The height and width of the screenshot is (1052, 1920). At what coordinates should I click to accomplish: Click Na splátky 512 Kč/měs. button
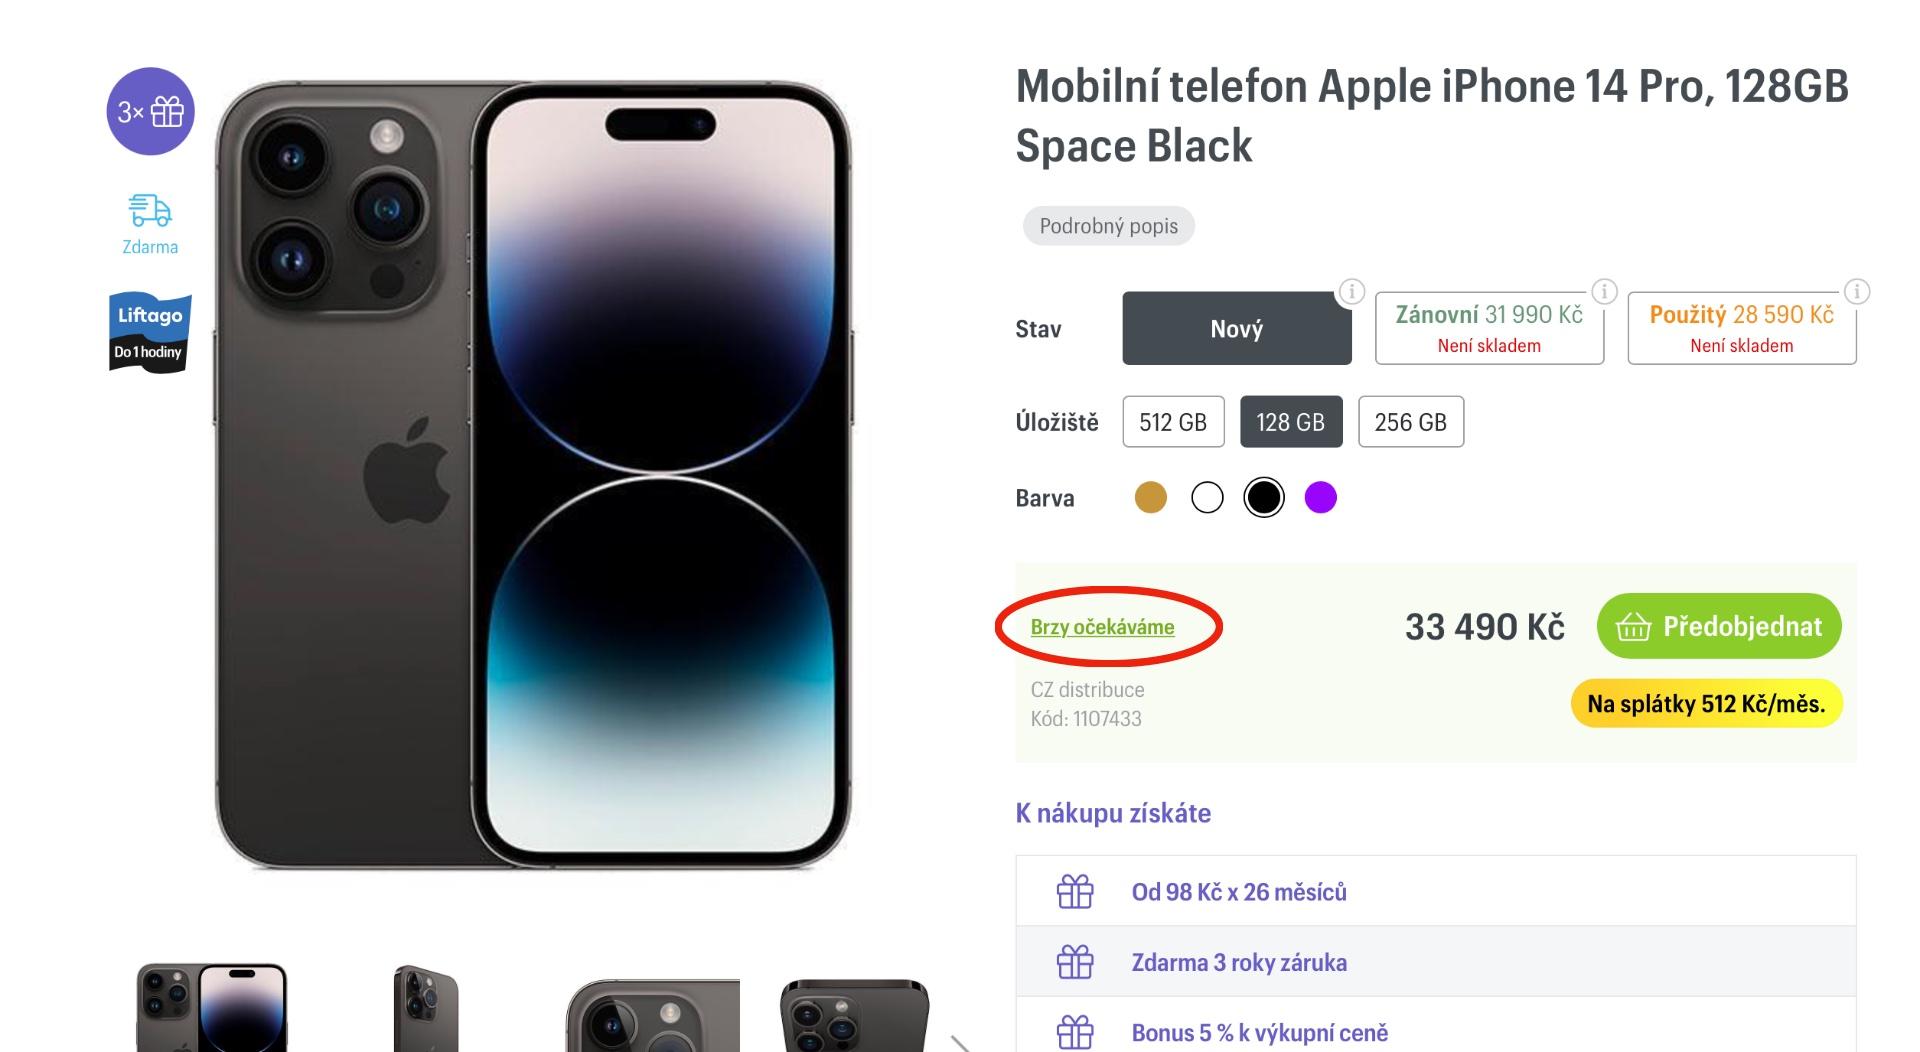click(1706, 704)
